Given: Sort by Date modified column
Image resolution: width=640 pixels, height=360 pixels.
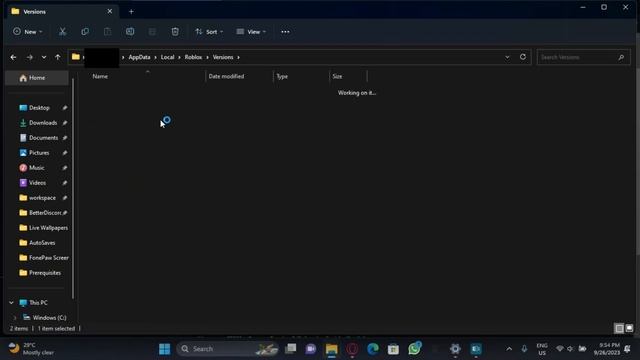Looking at the screenshot, I should 239,76.
